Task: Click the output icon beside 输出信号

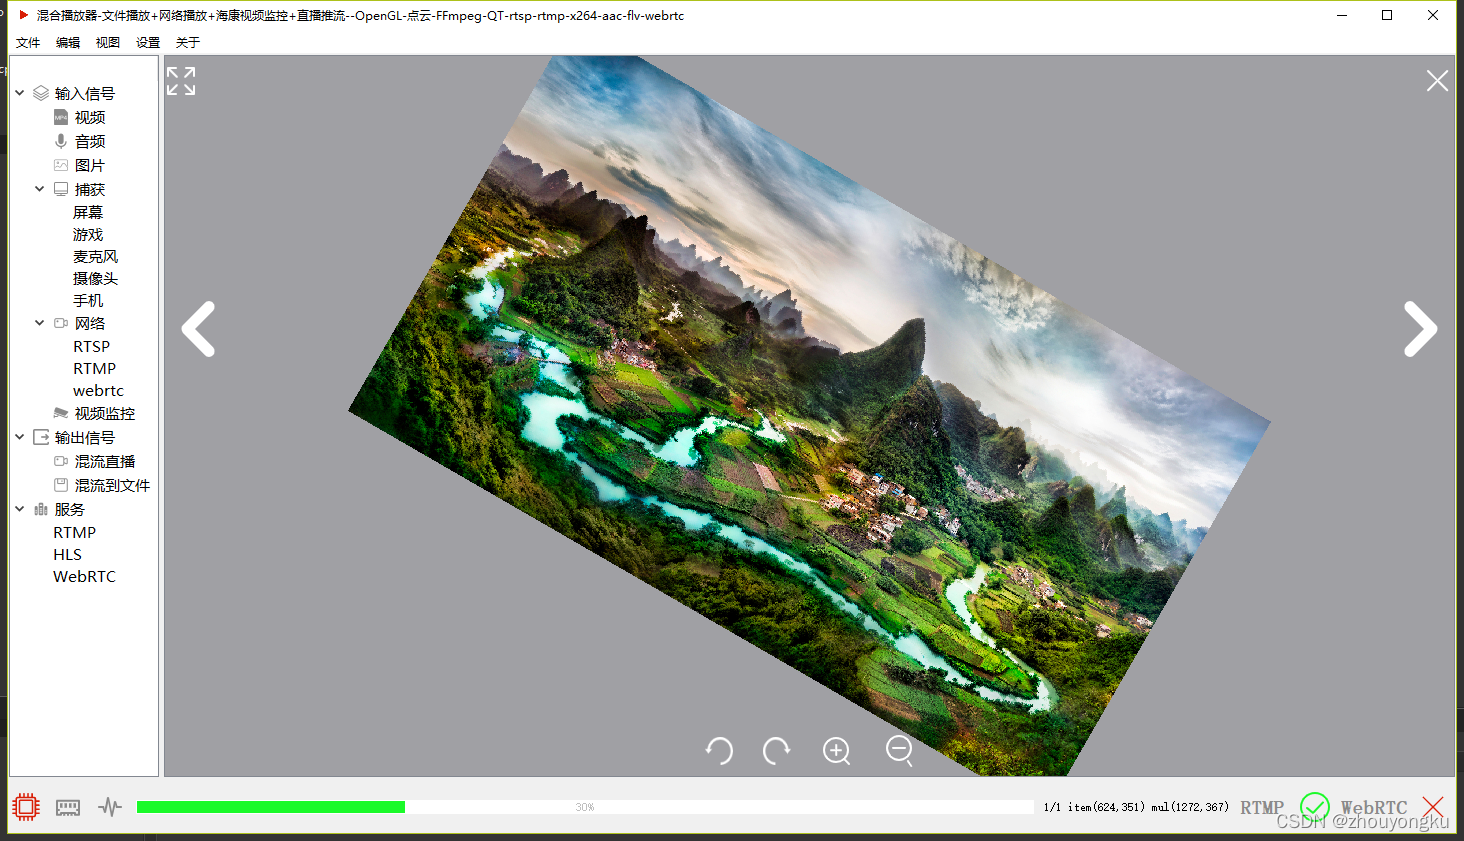Action: (x=41, y=437)
